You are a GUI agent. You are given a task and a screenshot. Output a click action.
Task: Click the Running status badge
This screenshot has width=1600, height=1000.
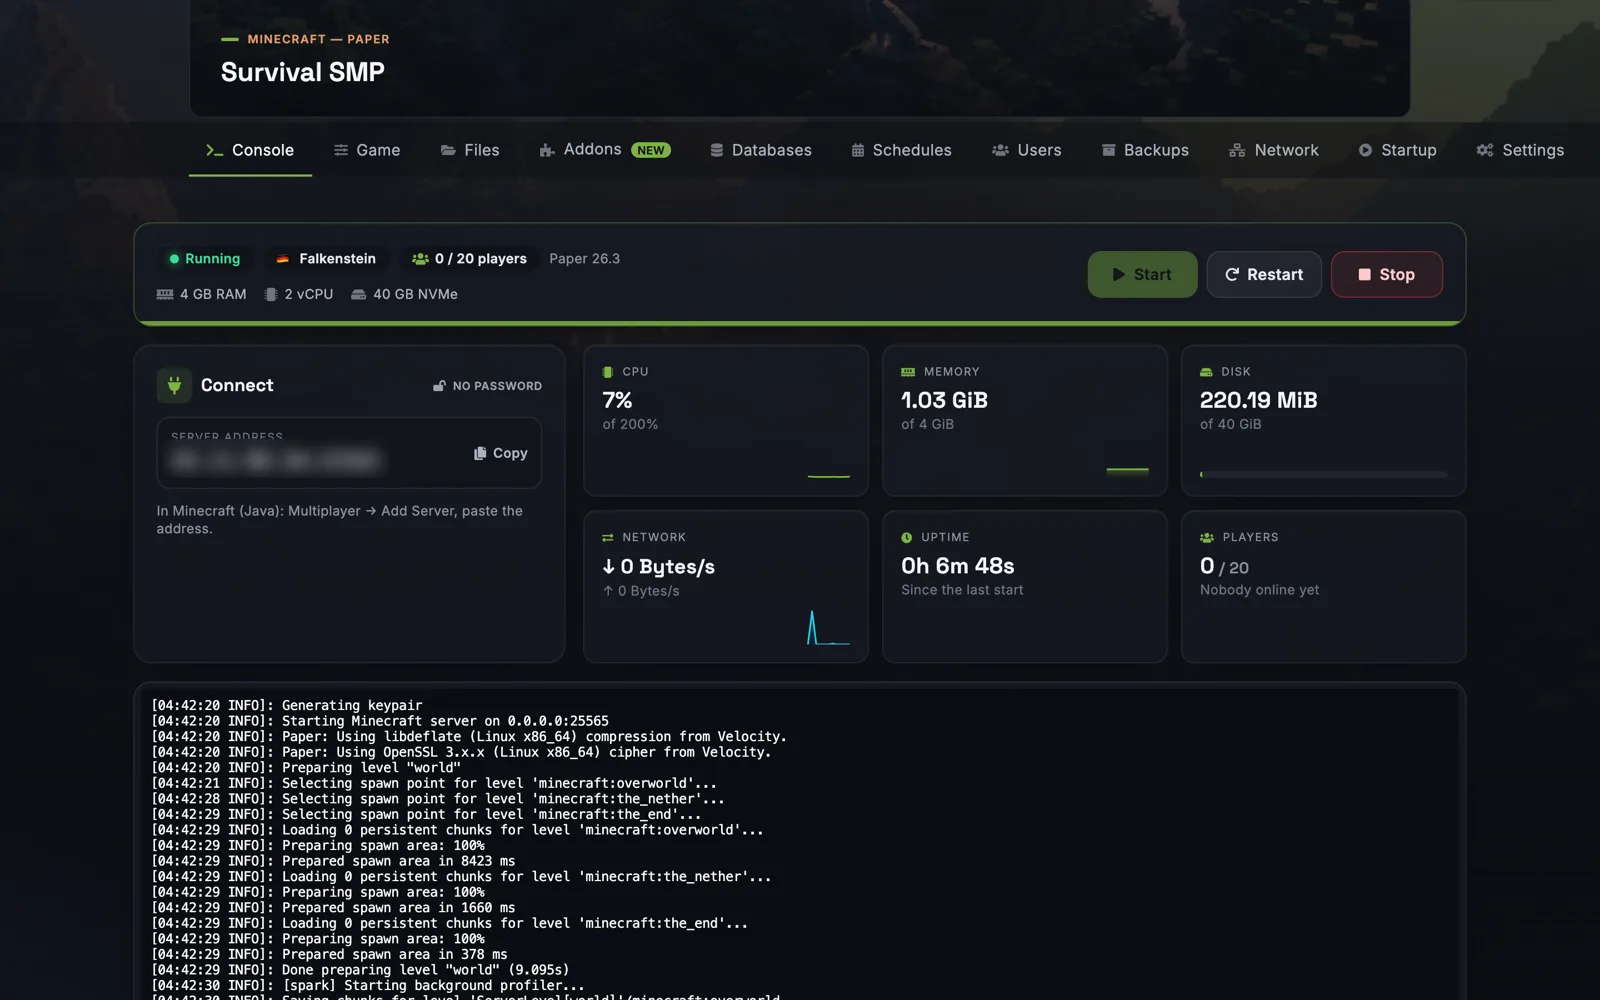pos(205,259)
